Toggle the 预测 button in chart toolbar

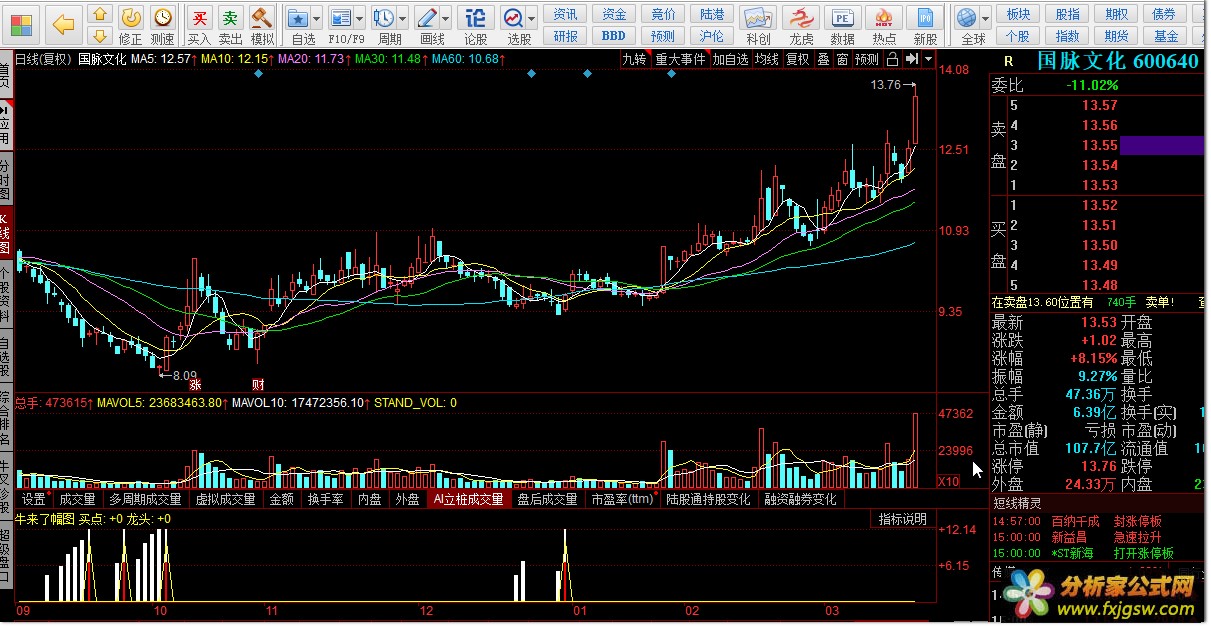[866, 59]
